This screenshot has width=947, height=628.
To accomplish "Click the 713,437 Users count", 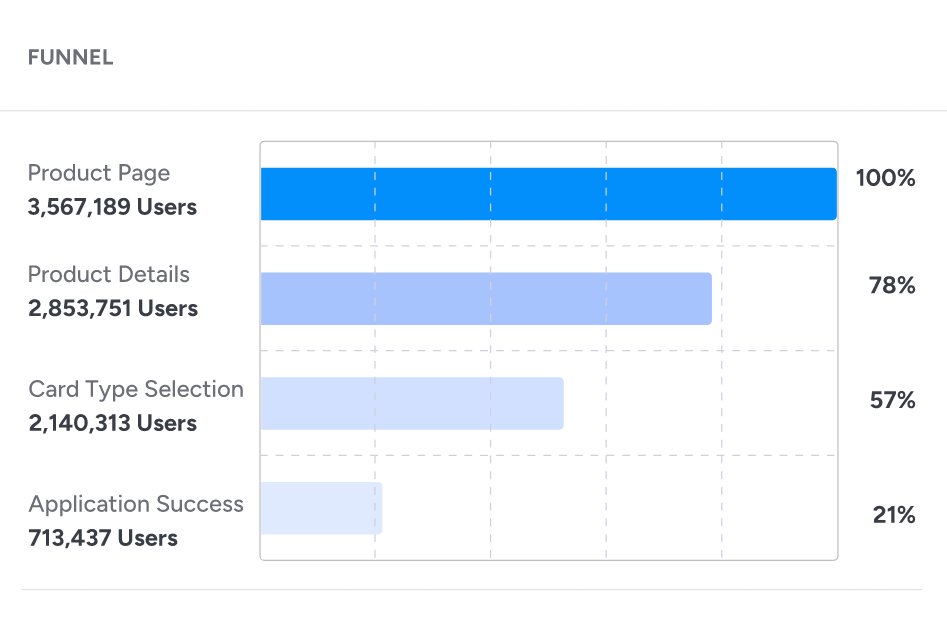I will [x=103, y=538].
